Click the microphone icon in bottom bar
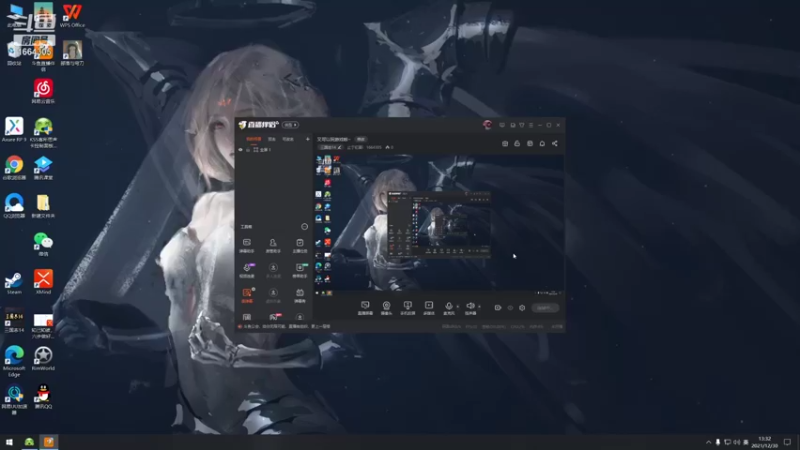The image size is (800, 450). tap(449, 306)
